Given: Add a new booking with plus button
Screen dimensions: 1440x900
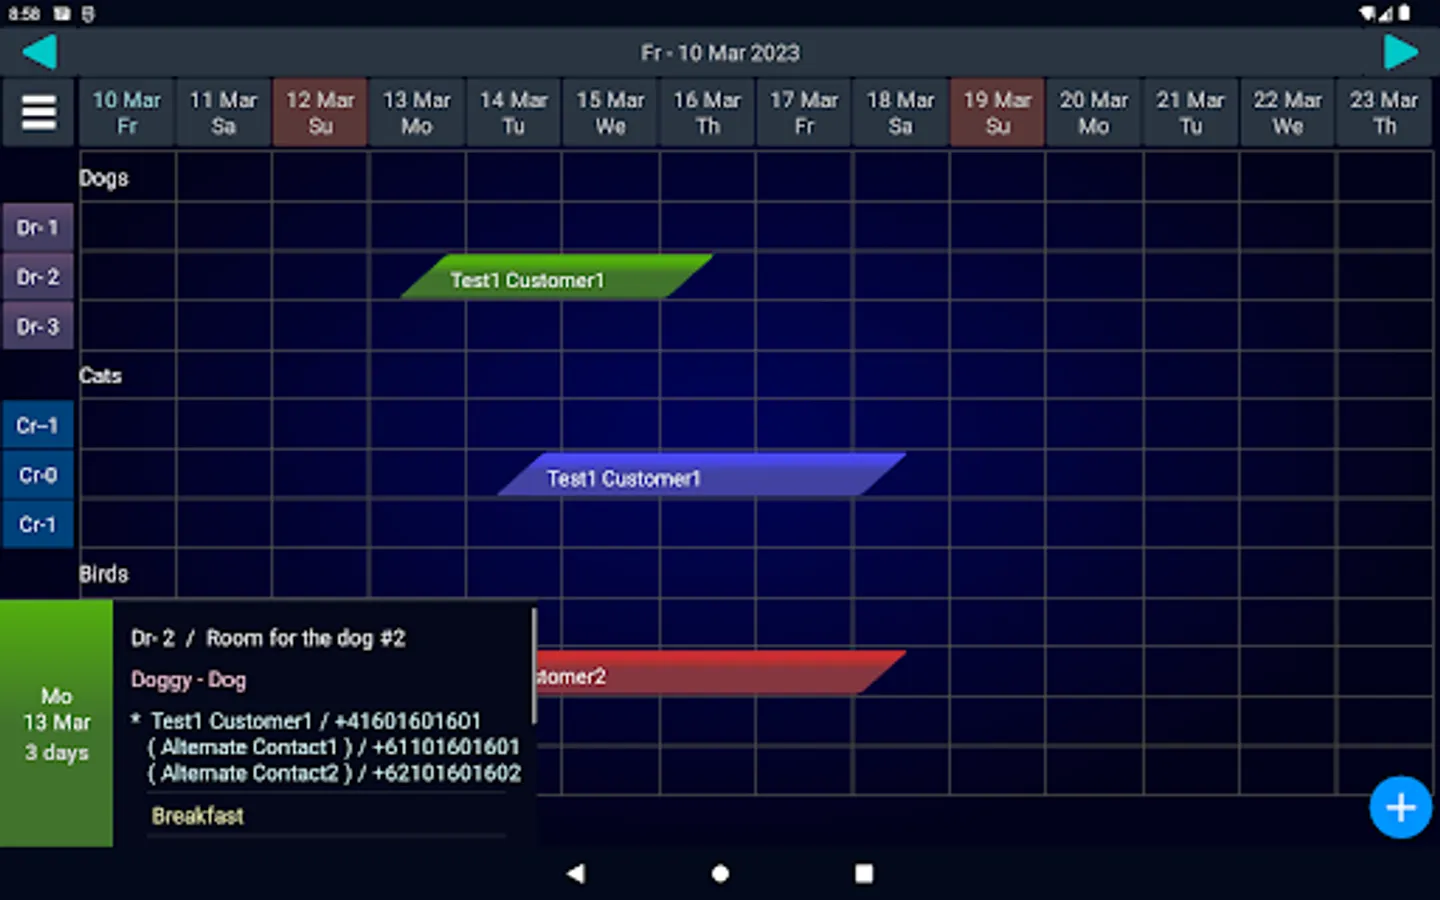Looking at the screenshot, I should point(1400,807).
